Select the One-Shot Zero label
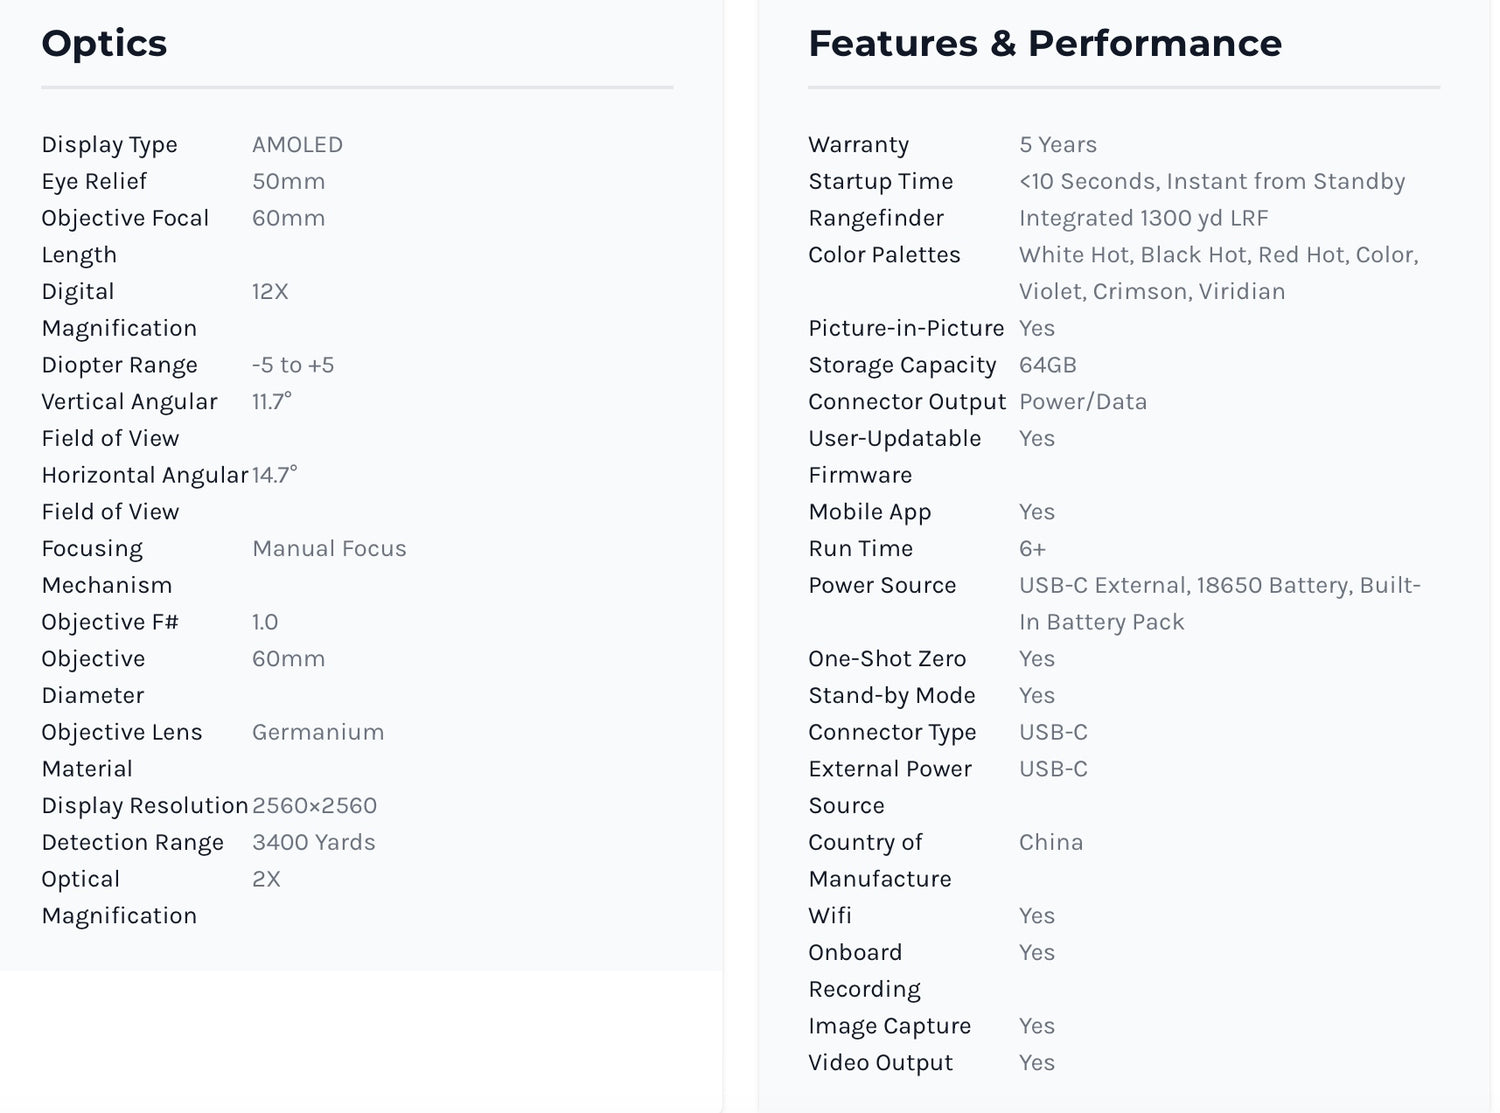 887,659
